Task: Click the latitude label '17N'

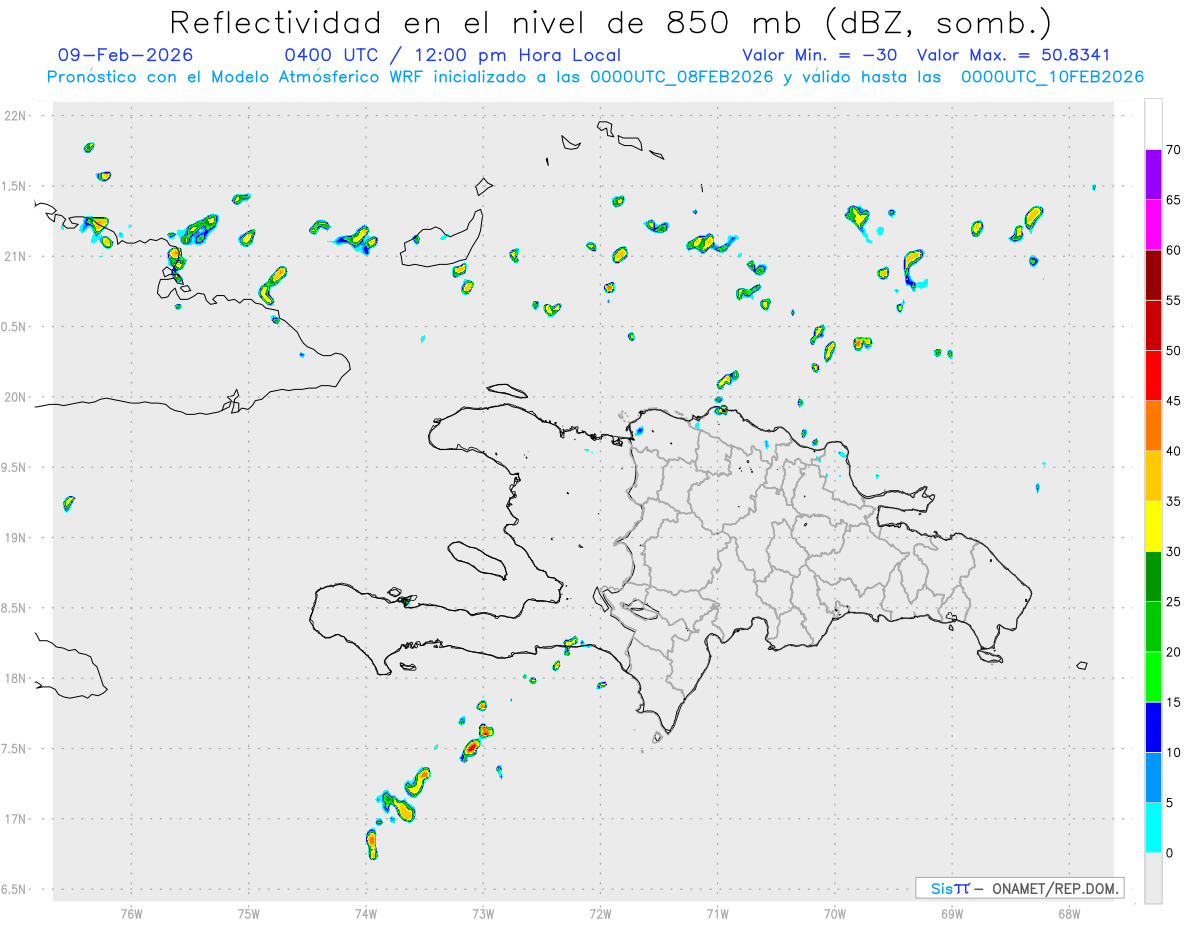Action: click(x=15, y=819)
